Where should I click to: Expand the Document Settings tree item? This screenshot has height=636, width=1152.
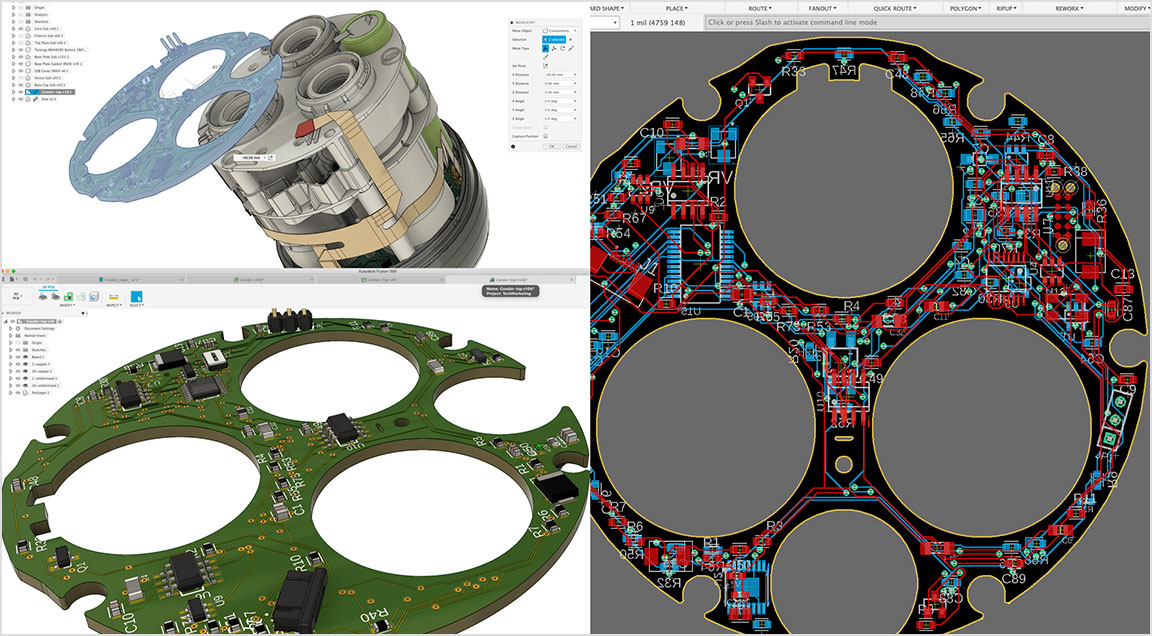[10, 328]
